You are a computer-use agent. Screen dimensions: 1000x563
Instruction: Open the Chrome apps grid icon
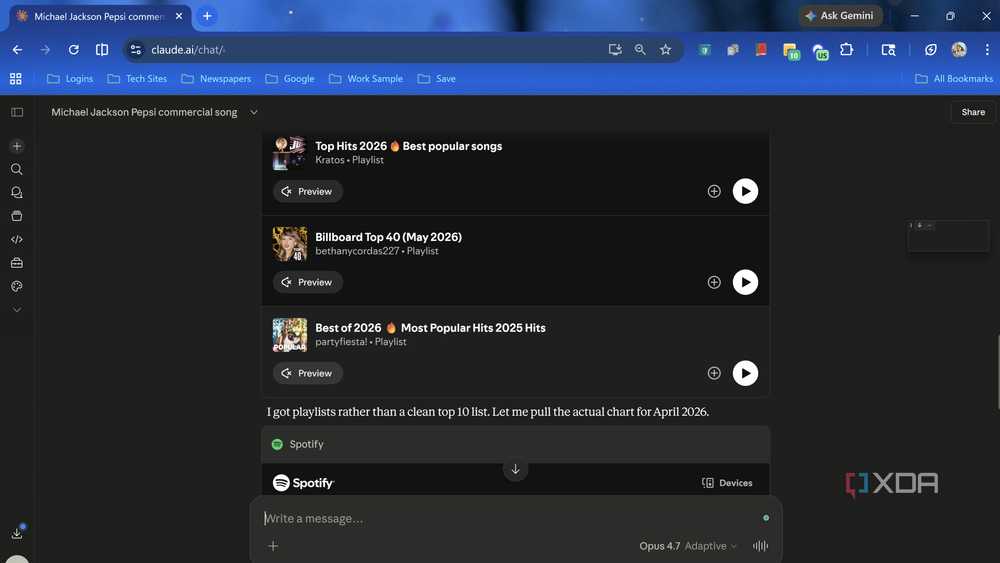[16, 78]
